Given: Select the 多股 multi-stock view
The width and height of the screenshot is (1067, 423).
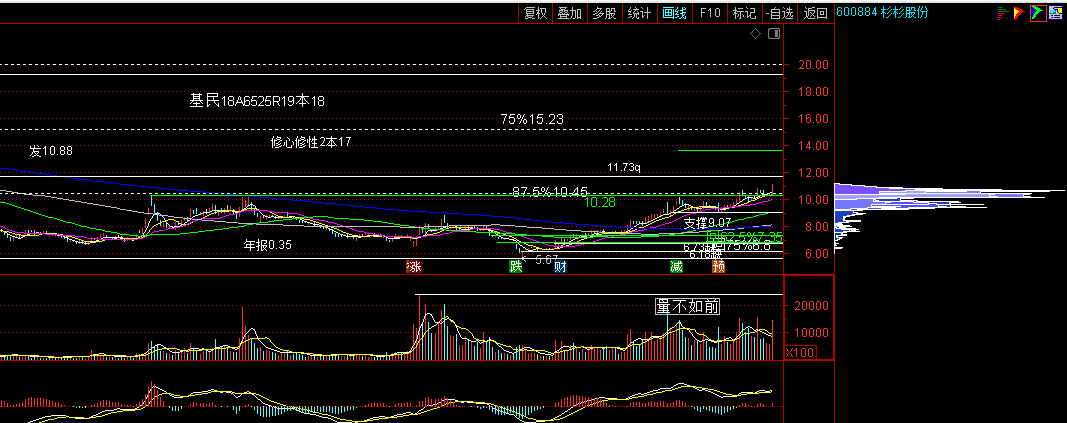Looking at the screenshot, I should coord(604,13).
